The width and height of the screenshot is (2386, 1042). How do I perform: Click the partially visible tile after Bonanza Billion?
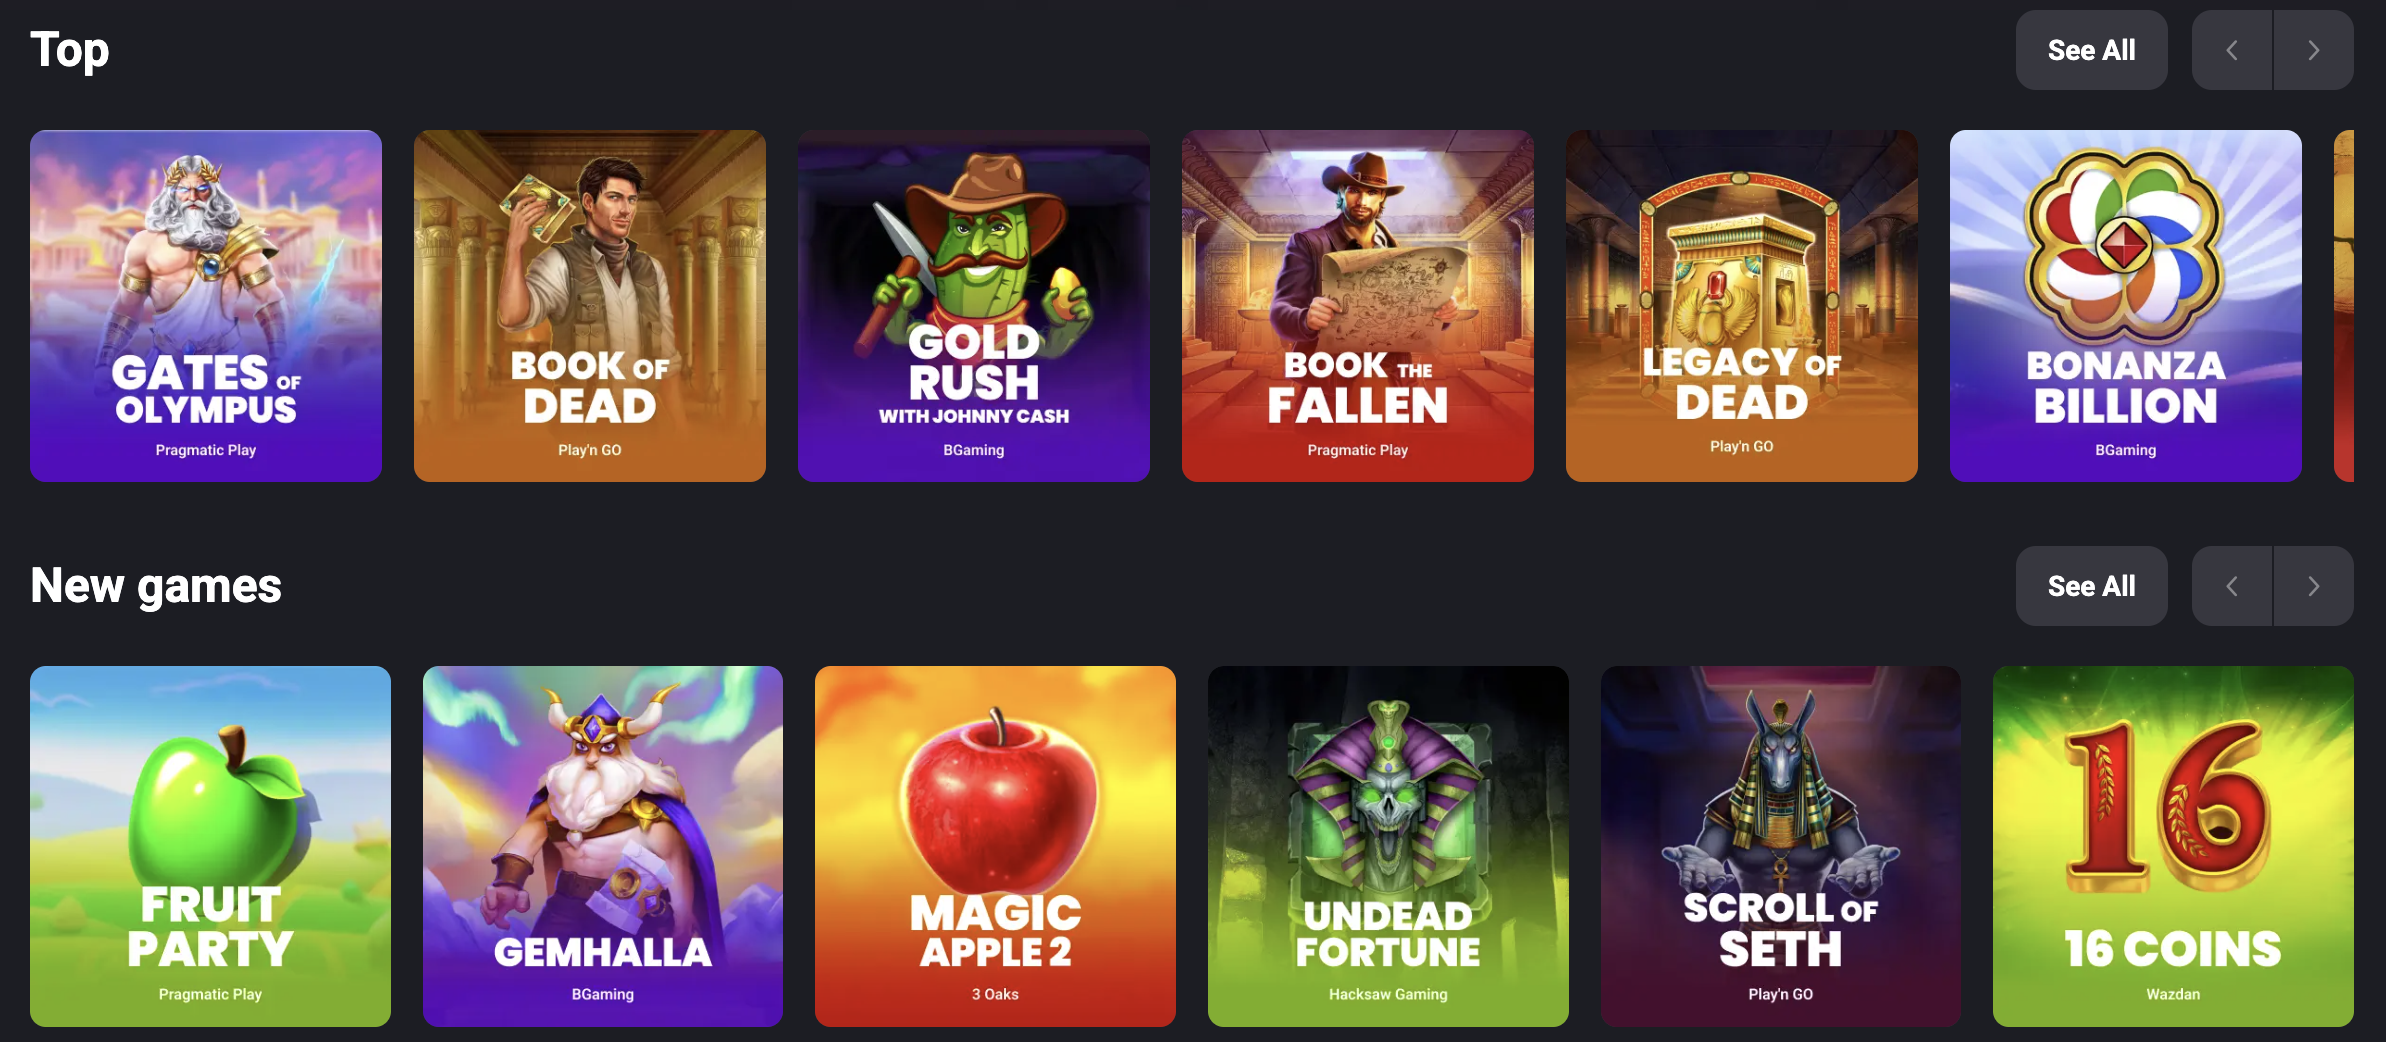coord(2344,306)
